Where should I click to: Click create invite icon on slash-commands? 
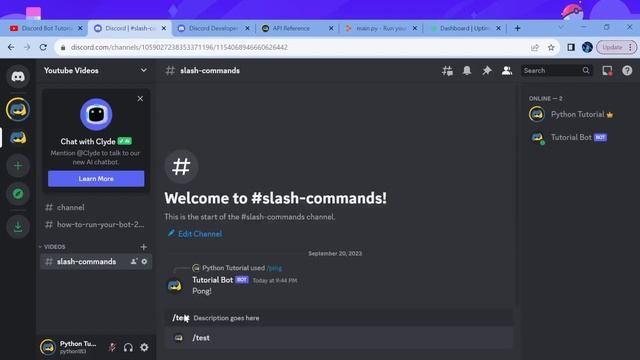tap(133, 262)
